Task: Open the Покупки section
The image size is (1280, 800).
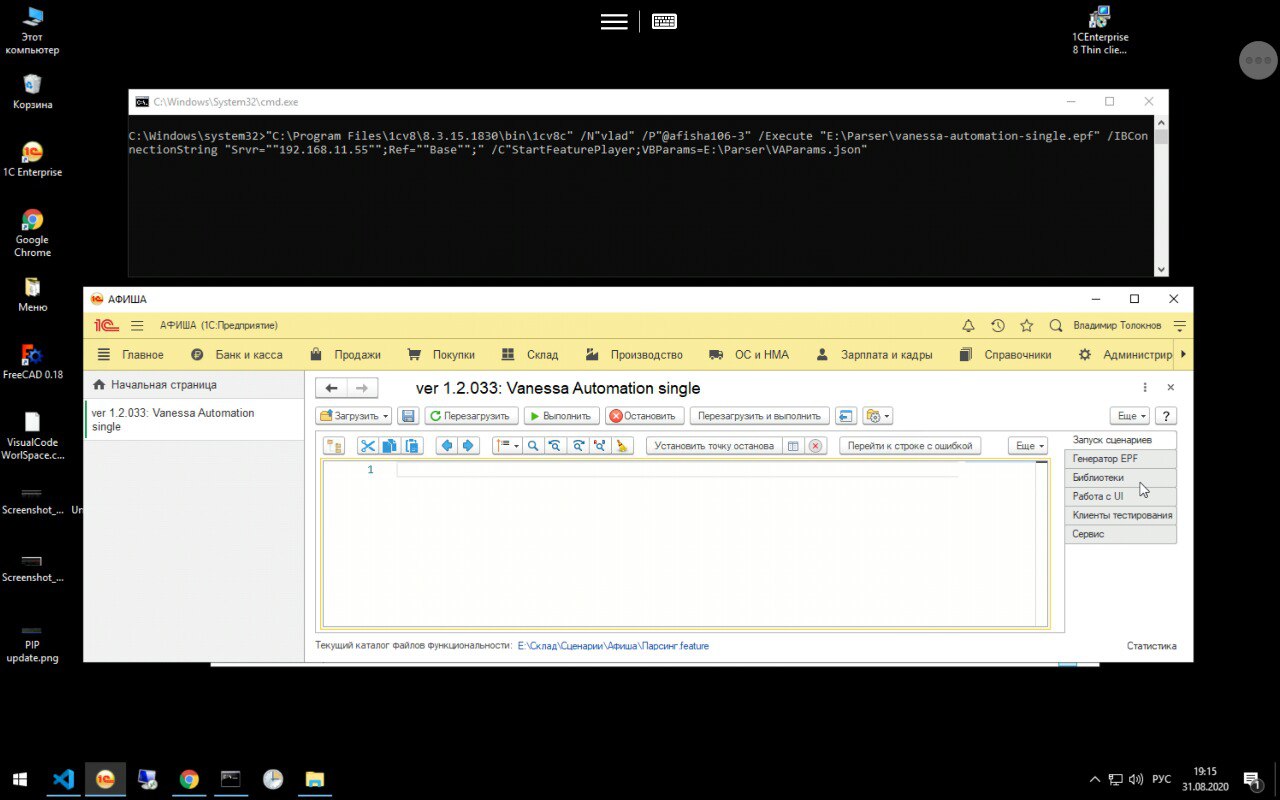Action: (x=441, y=355)
